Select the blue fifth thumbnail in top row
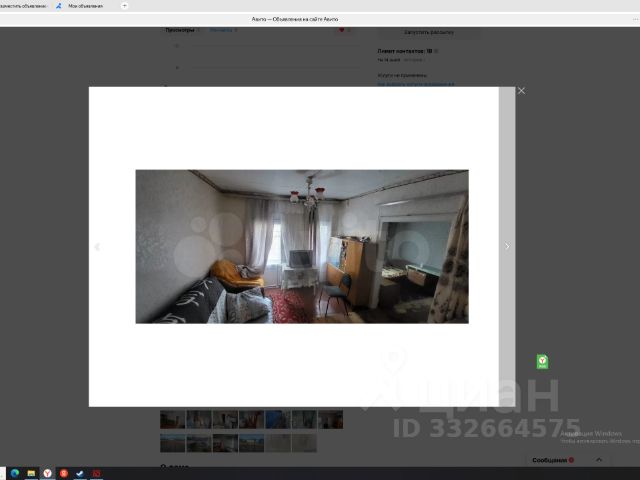The image size is (640, 480). [278, 420]
